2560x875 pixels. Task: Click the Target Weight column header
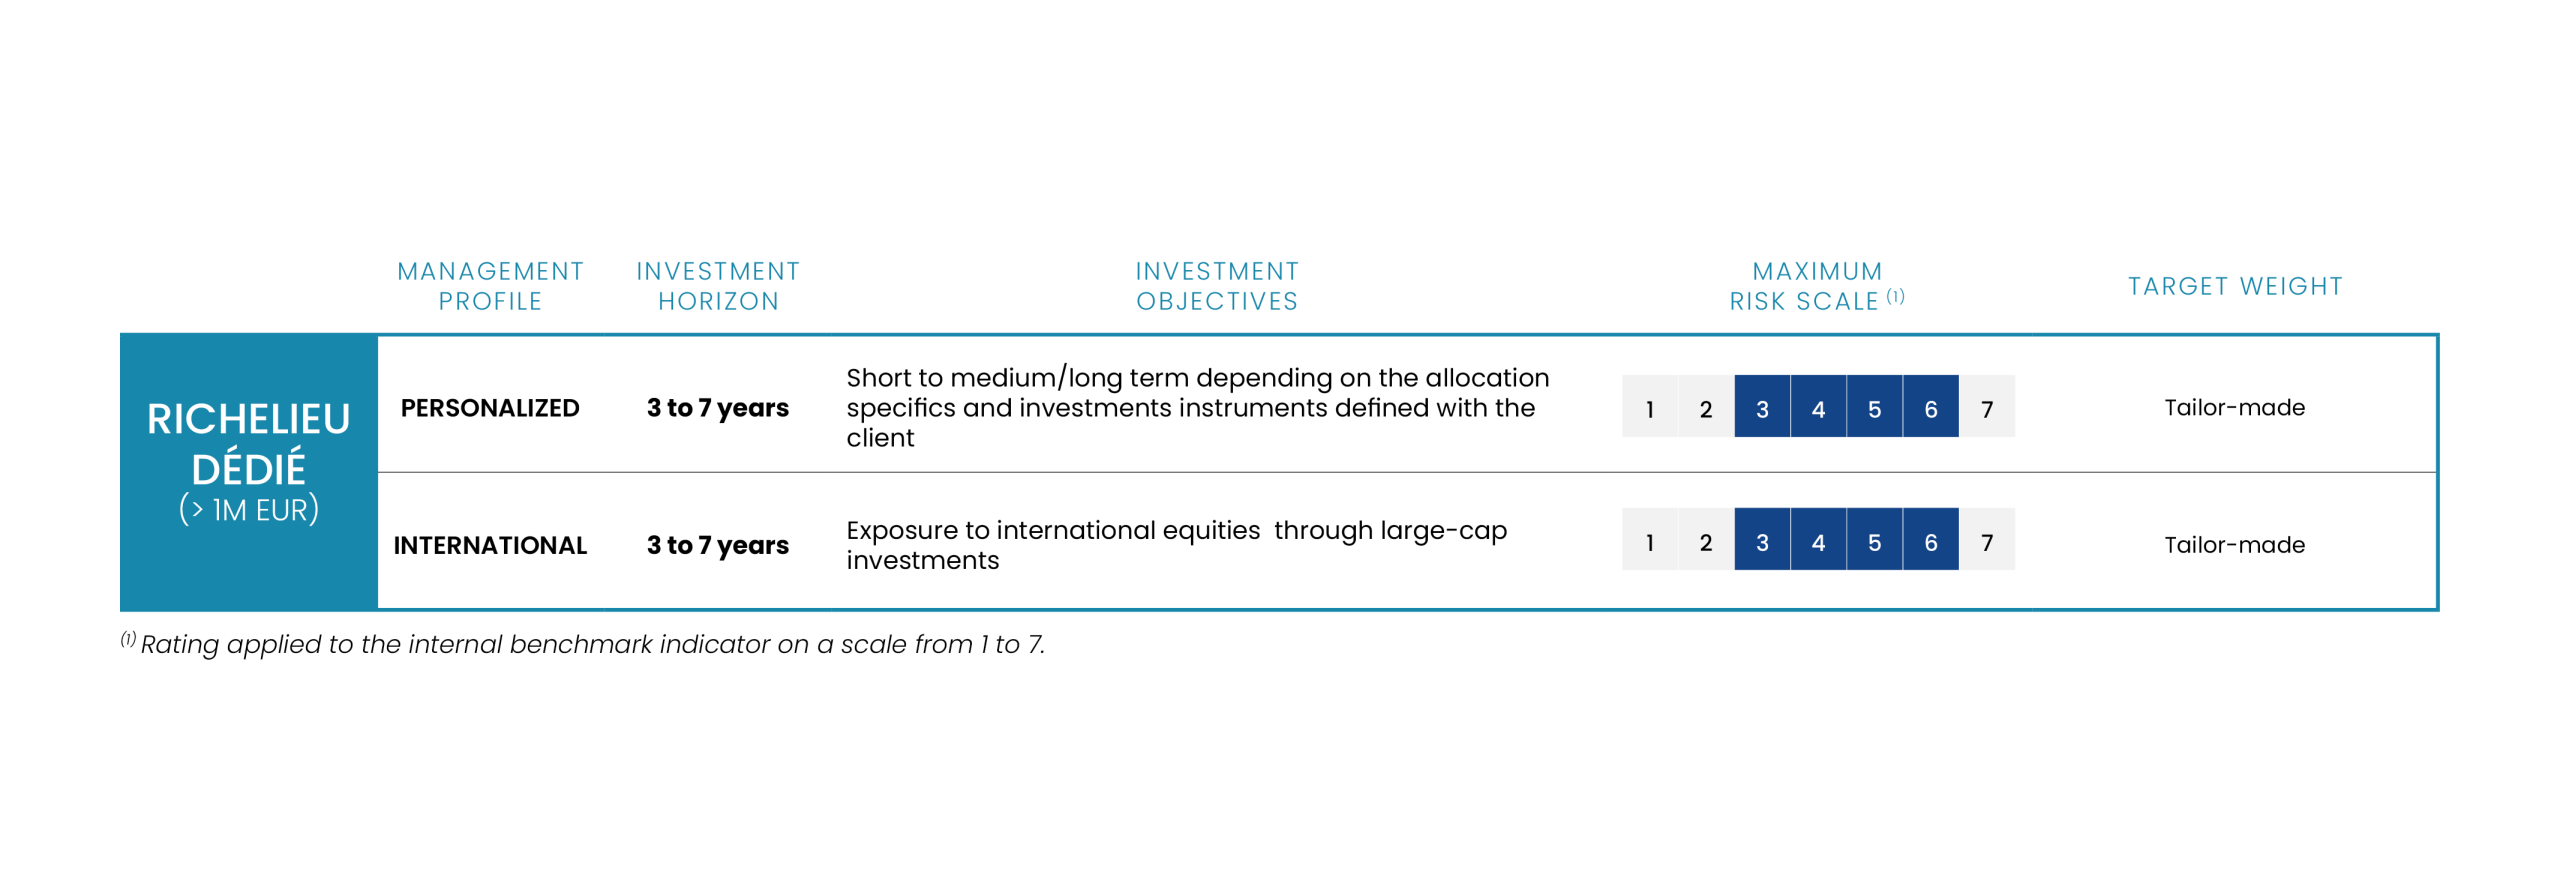[2235, 286]
